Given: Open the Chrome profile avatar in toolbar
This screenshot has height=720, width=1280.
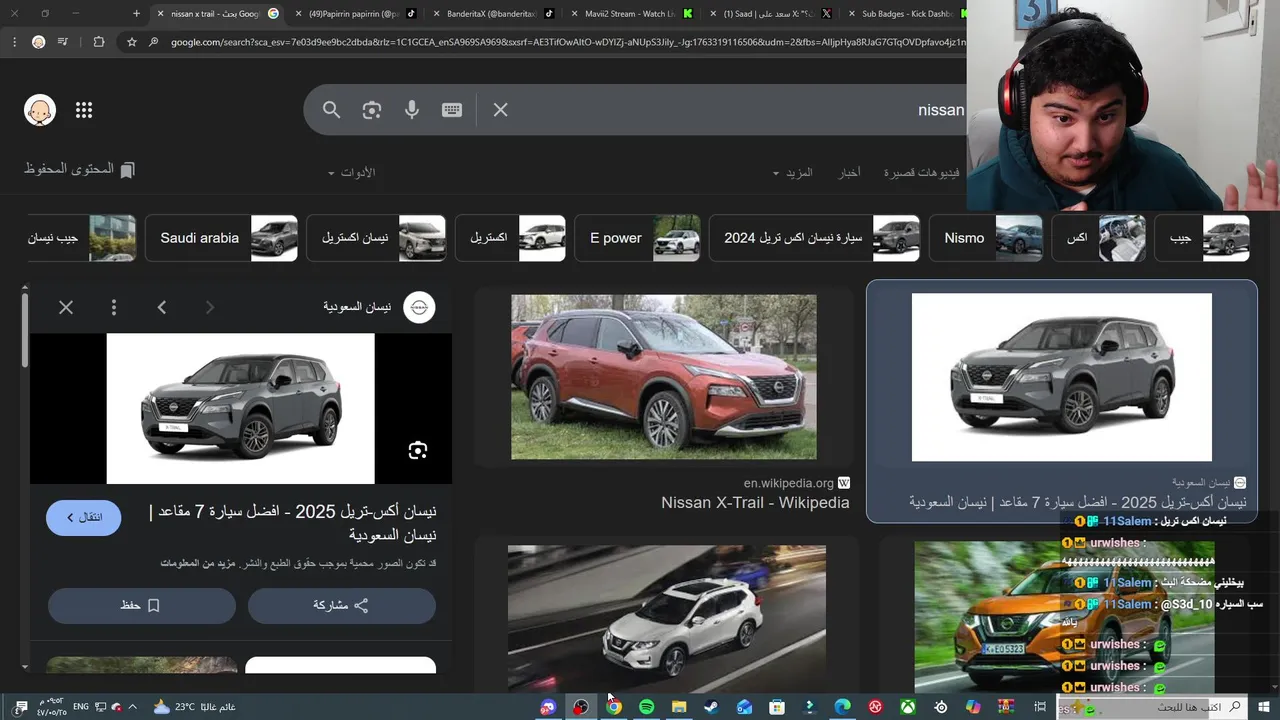Looking at the screenshot, I should point(38,42).
